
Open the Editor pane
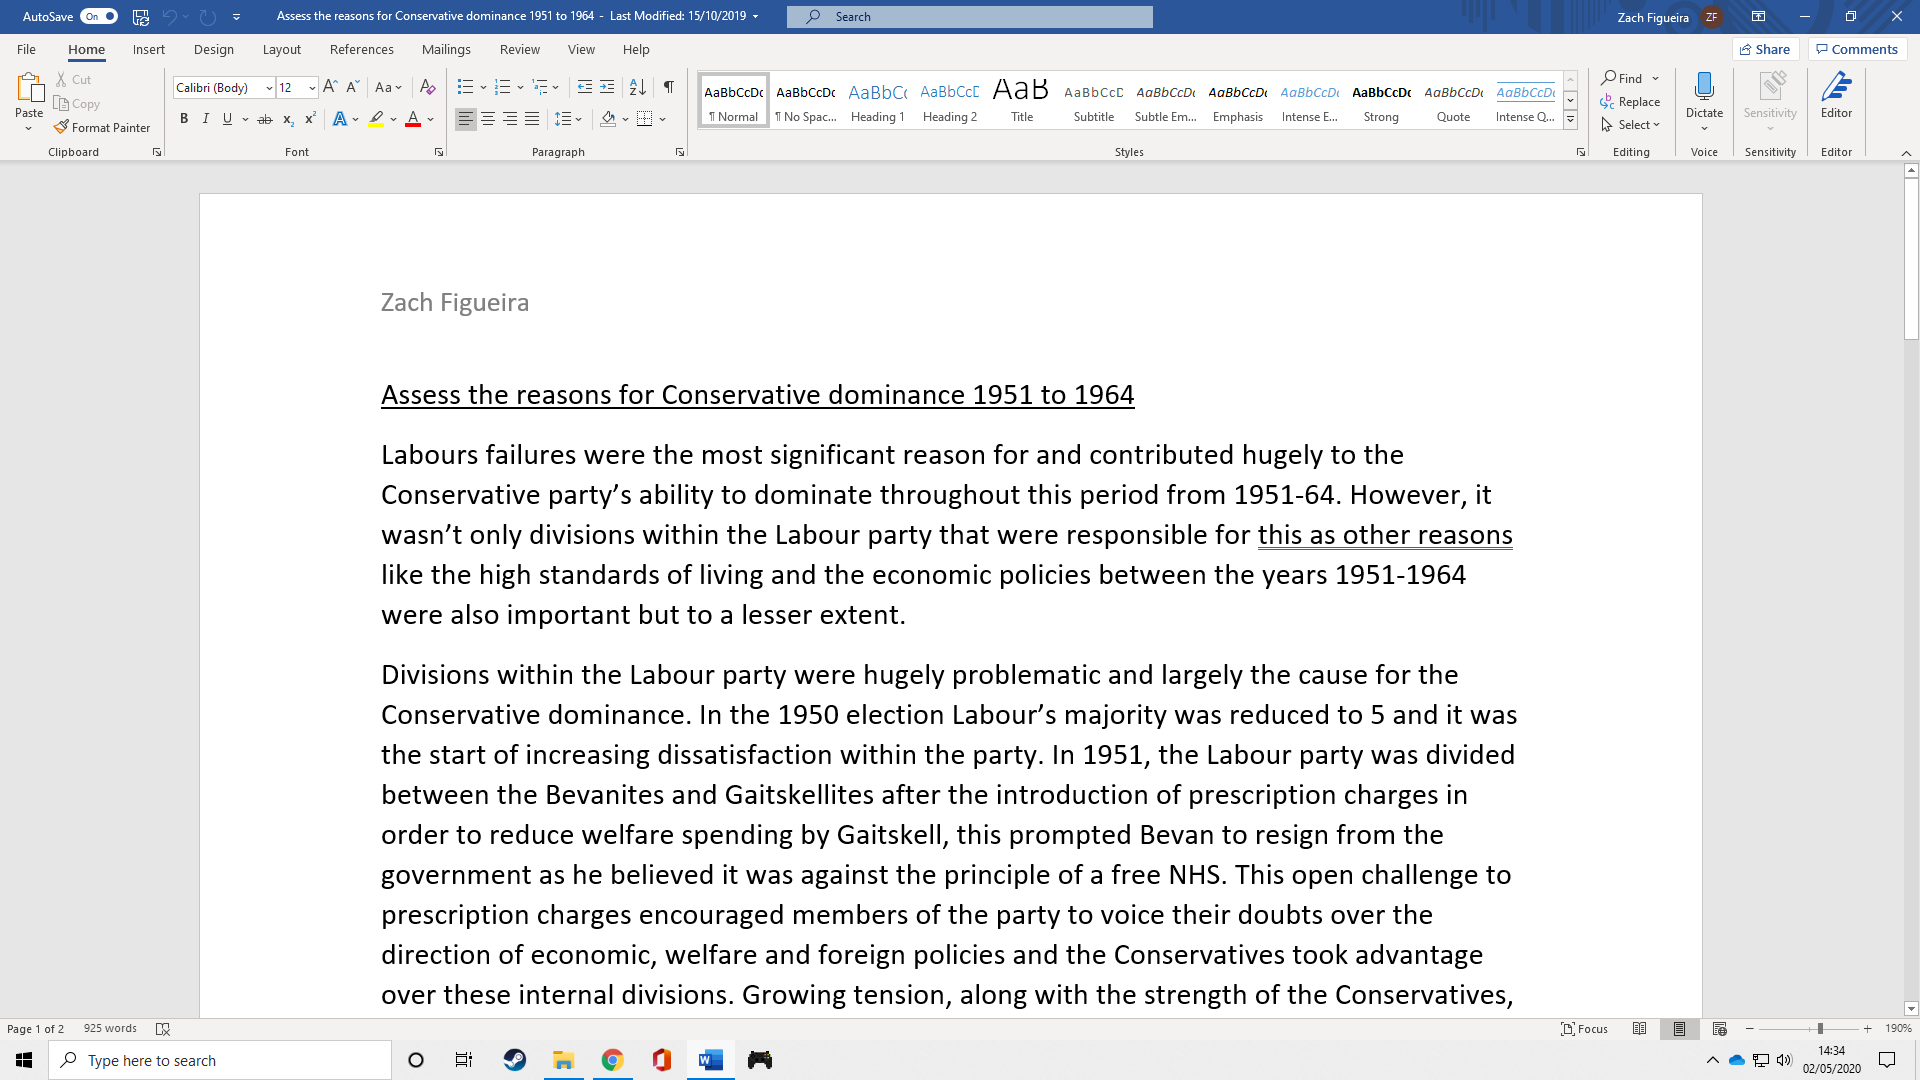pos(1836,97)
